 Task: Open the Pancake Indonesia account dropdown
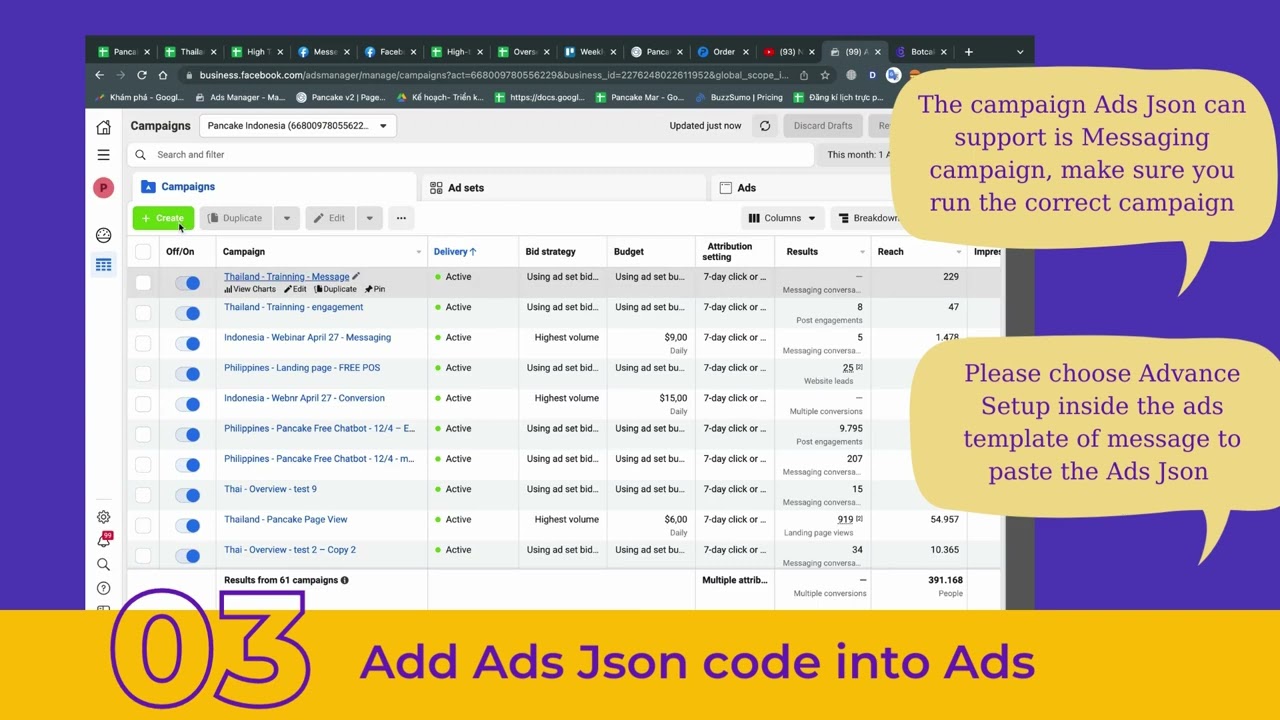(298, 126)
